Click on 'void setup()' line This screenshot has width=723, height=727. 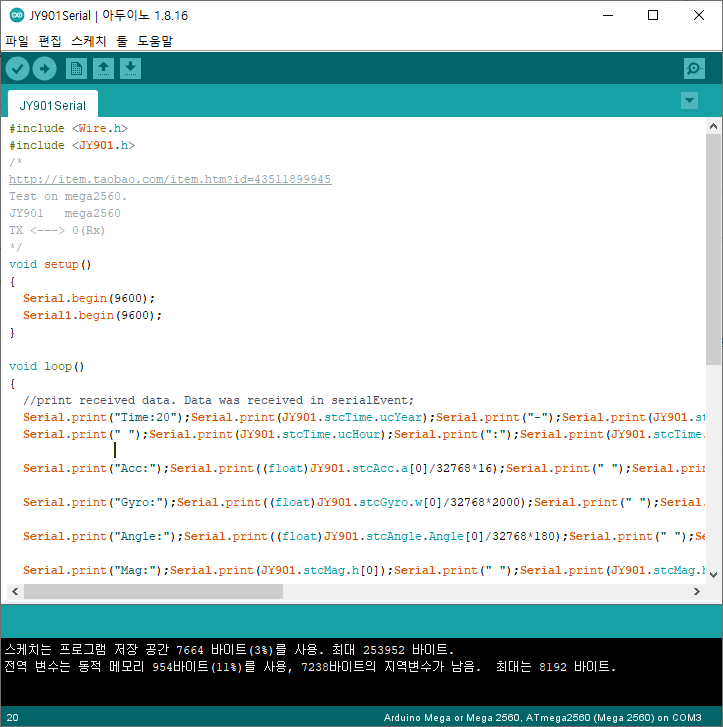(50, 264)
